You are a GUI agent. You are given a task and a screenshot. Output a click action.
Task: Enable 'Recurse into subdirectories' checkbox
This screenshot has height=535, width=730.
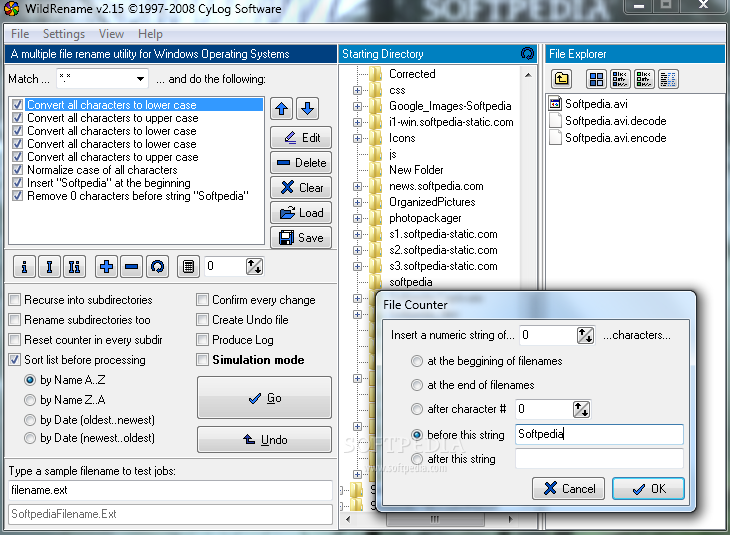[15, 299]
